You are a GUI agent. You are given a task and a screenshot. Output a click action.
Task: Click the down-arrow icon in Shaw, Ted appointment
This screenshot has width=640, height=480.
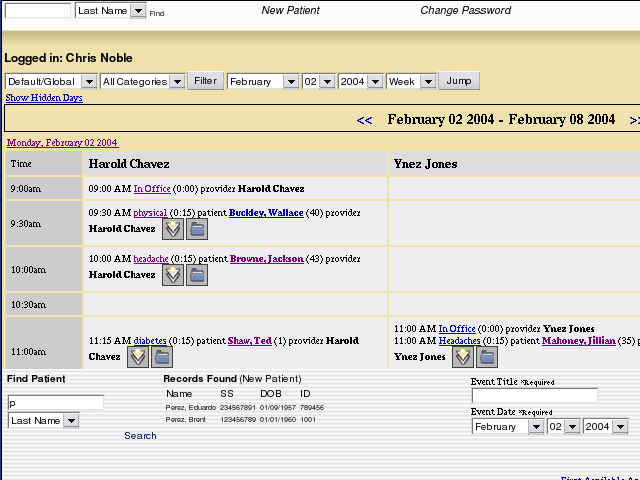tap(138, 357)
